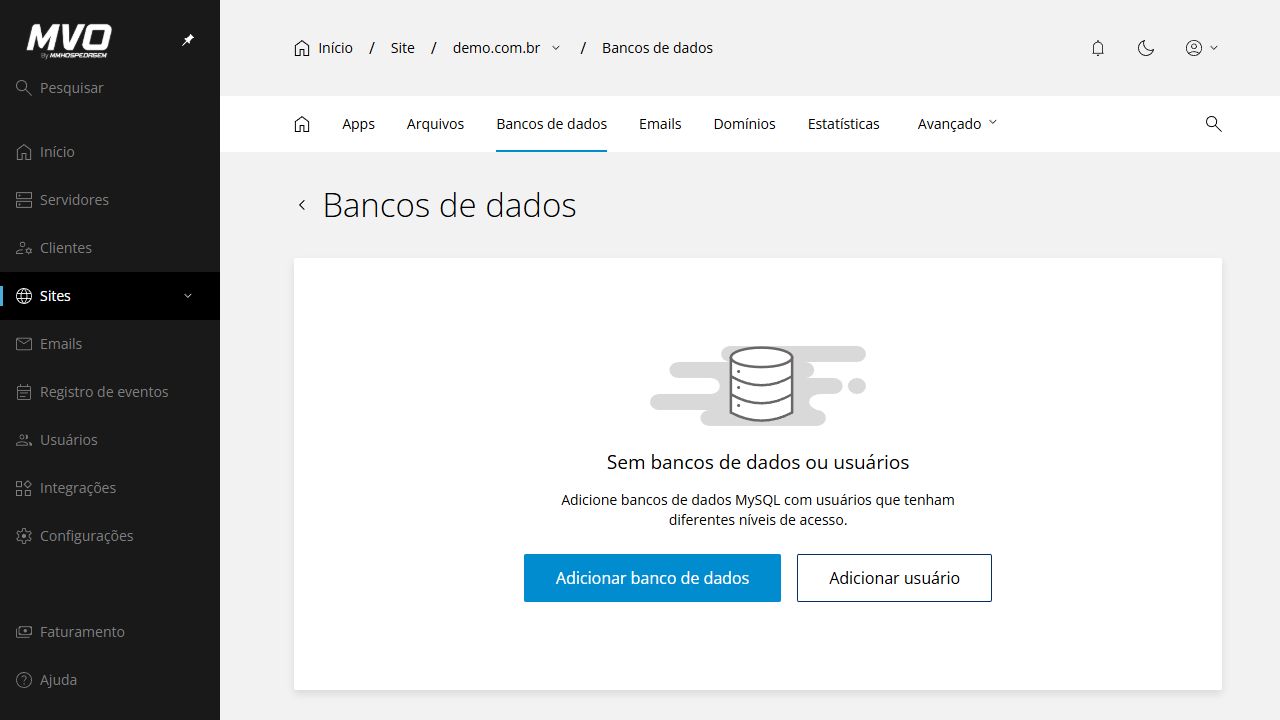
Task: Go to Usuários in the sidebar
Action: tap(110, 440)
